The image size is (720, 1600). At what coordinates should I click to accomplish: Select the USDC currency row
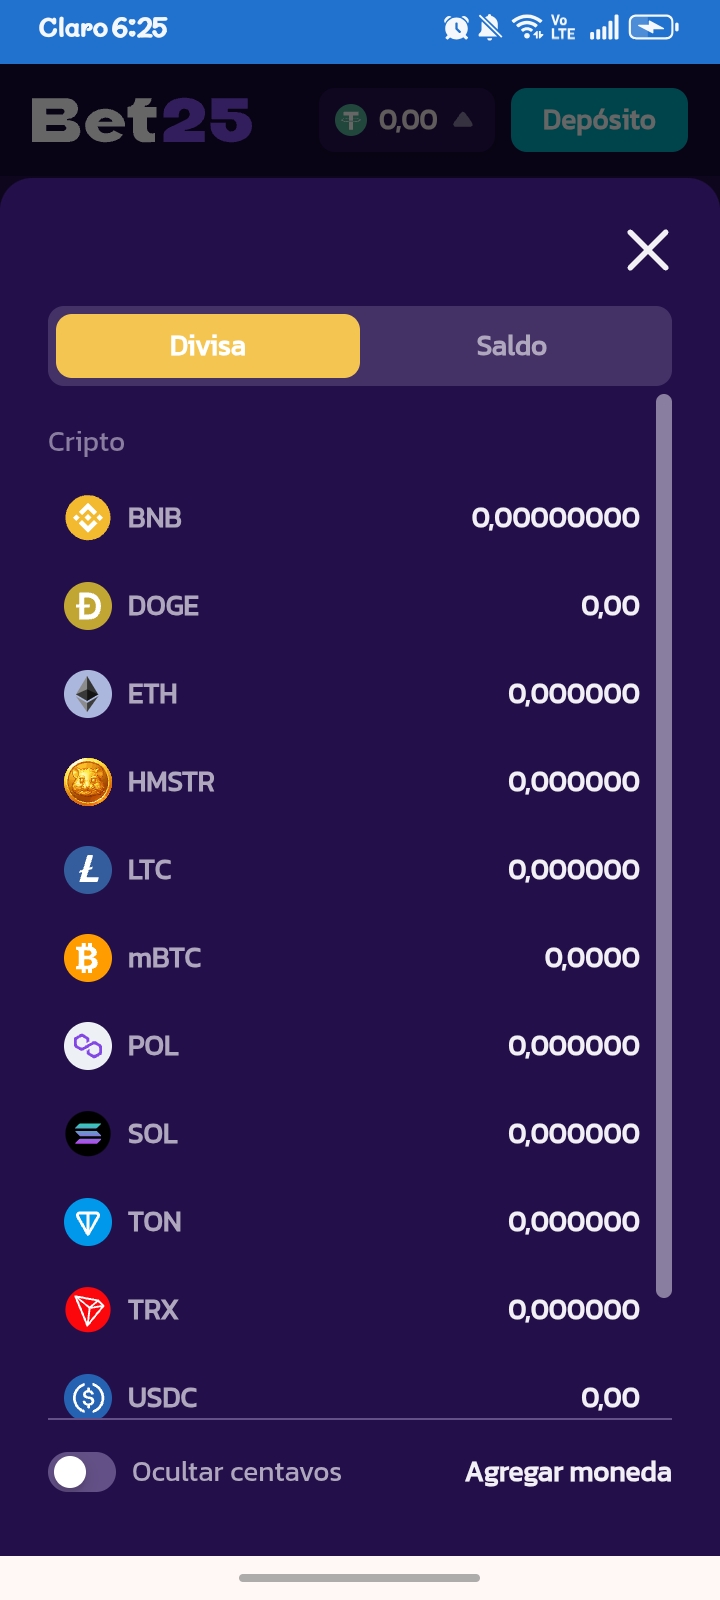click(352, 1396)
